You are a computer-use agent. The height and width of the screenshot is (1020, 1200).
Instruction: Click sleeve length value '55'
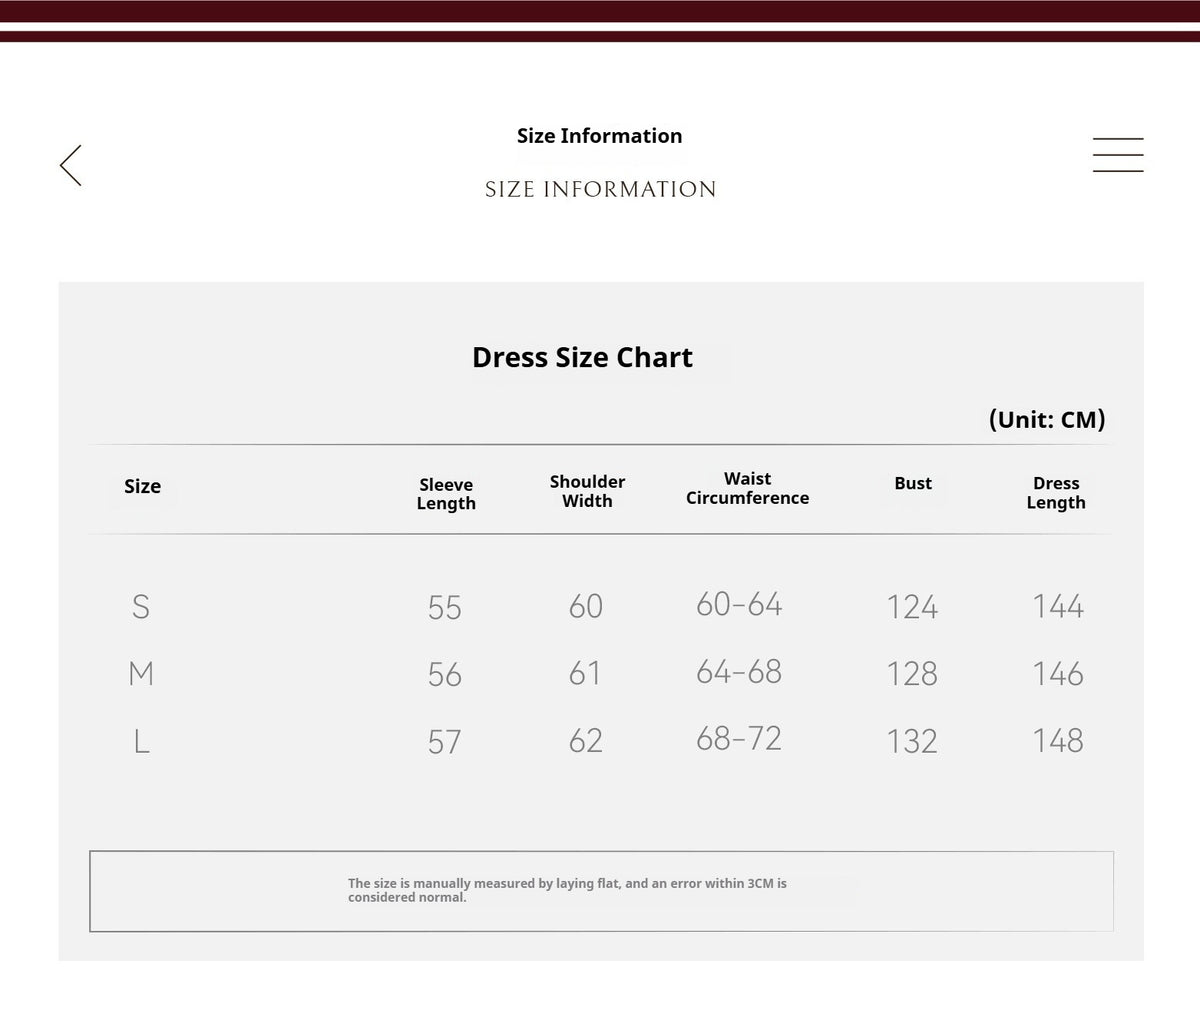pyautogui.click(x=445, y=607)
